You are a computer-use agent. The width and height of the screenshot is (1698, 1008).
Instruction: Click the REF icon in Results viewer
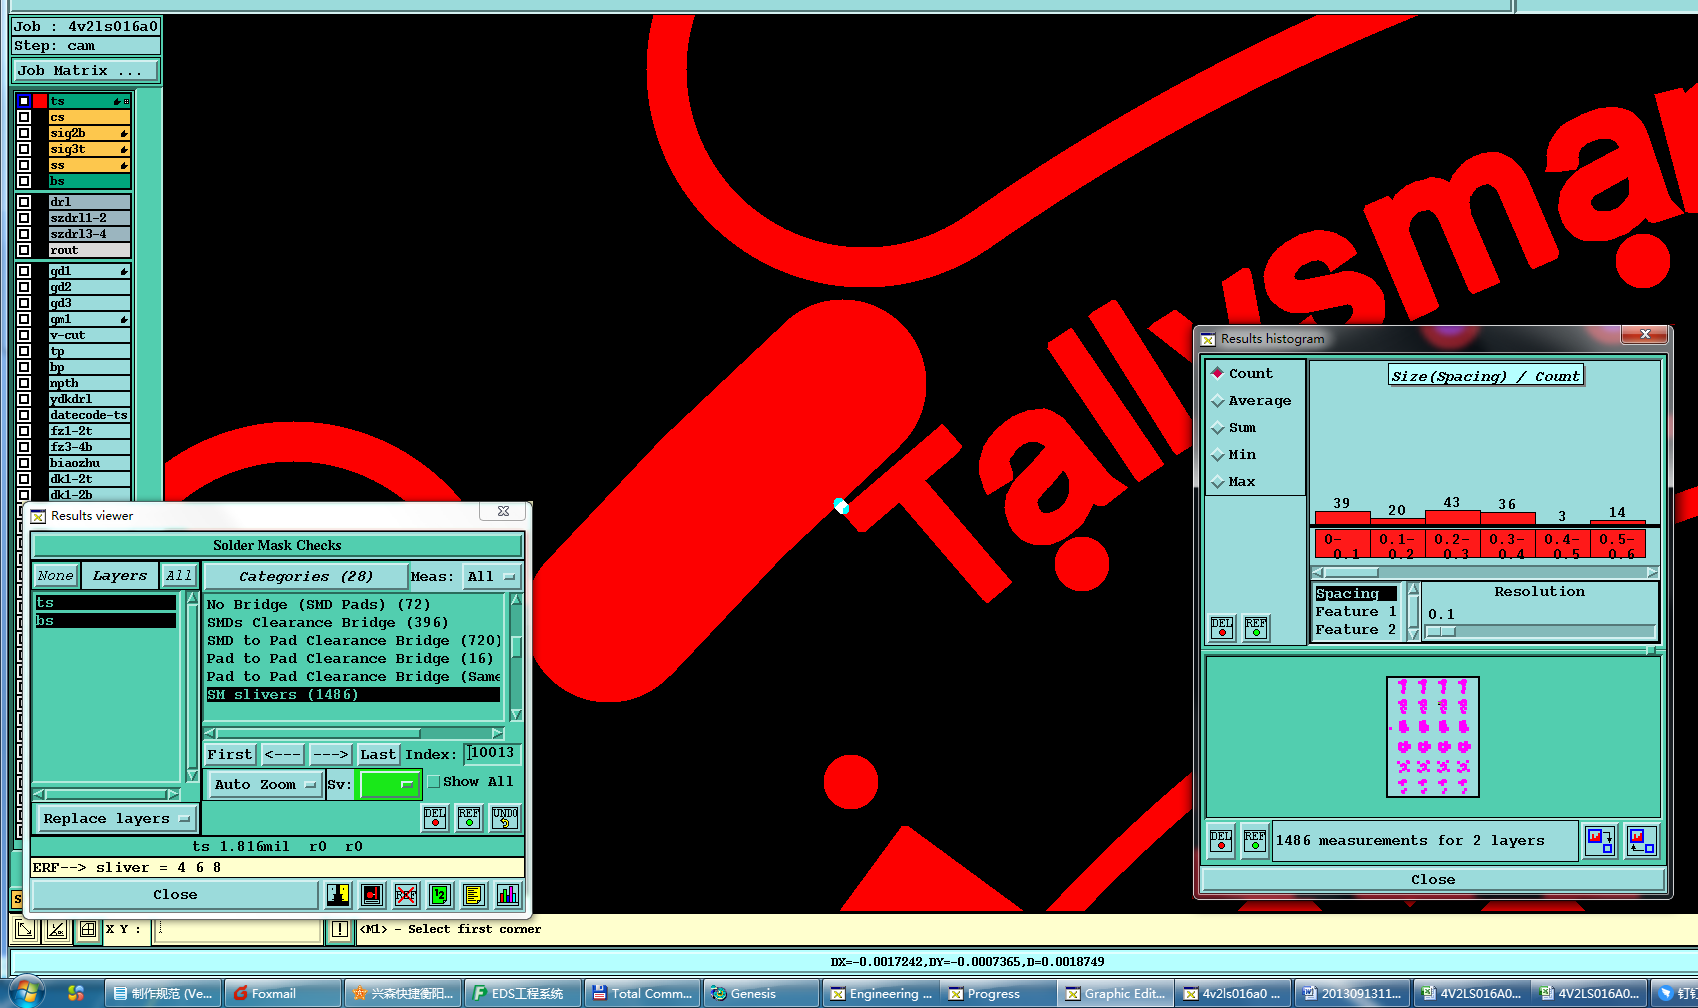coord(469,818)
